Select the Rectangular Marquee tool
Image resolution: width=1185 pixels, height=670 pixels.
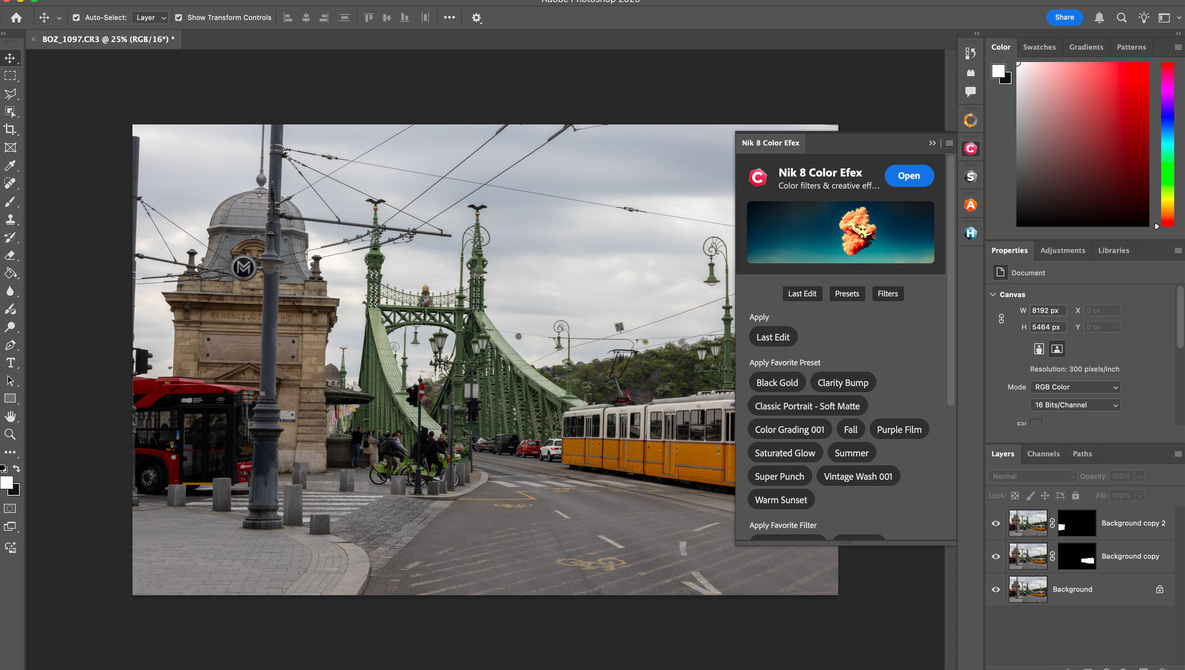click(x=11, y=76)
